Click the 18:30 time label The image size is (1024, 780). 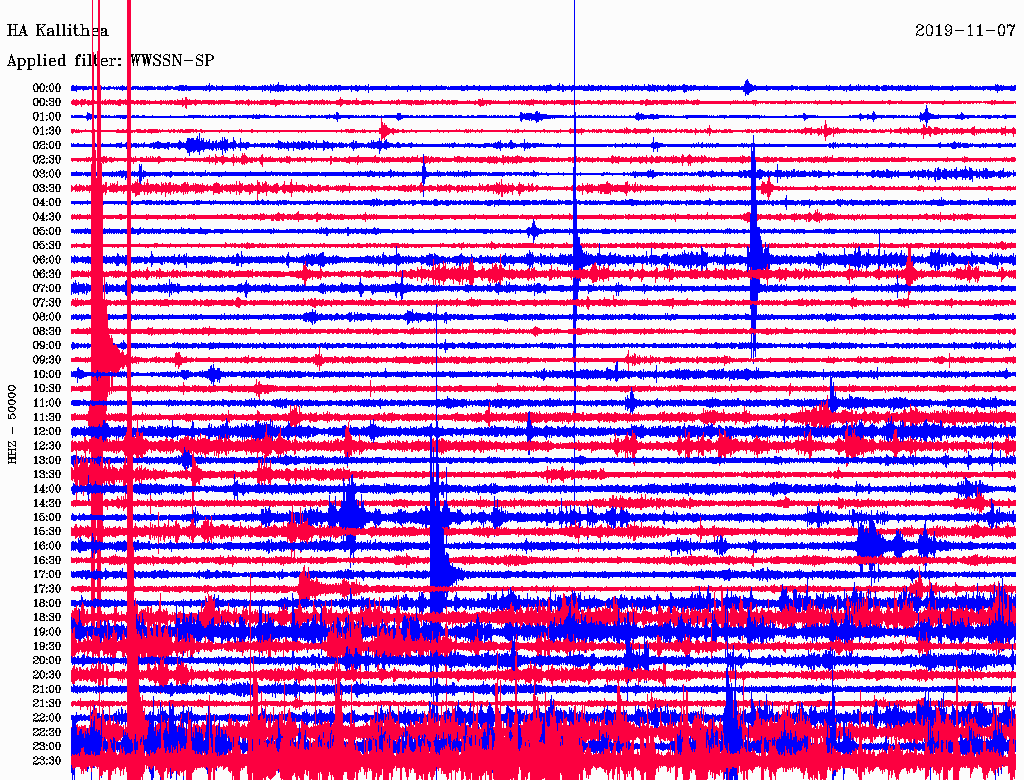pyautogui.click(x=47, y=617)
